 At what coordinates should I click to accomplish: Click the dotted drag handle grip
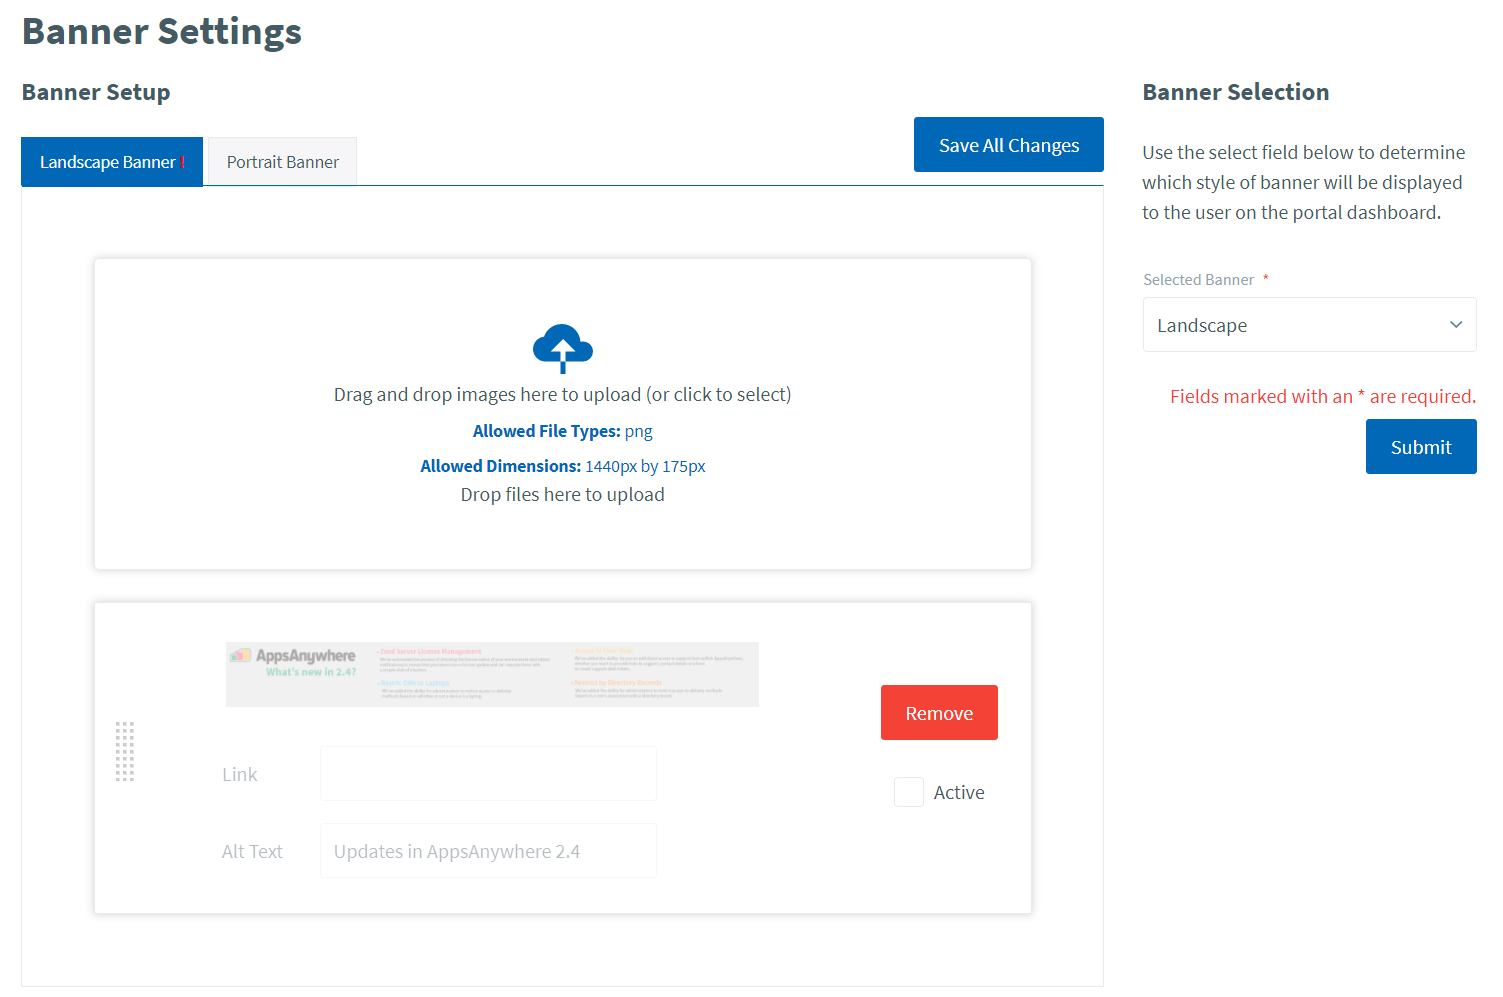click(125, 751)
